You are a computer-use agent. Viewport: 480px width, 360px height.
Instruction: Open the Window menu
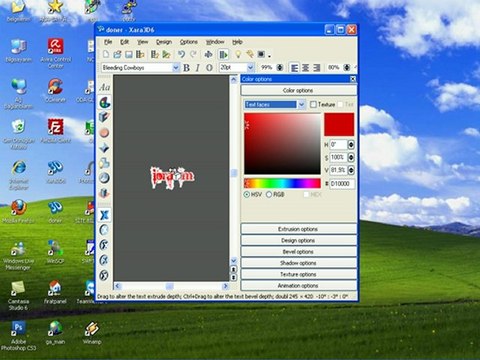coord(215,42)
